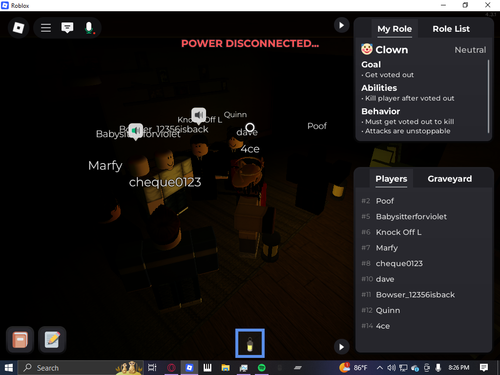Screen dimensions: 500x375
Task: Open the Roblox main menu logo button
Action: coord(18,28)
